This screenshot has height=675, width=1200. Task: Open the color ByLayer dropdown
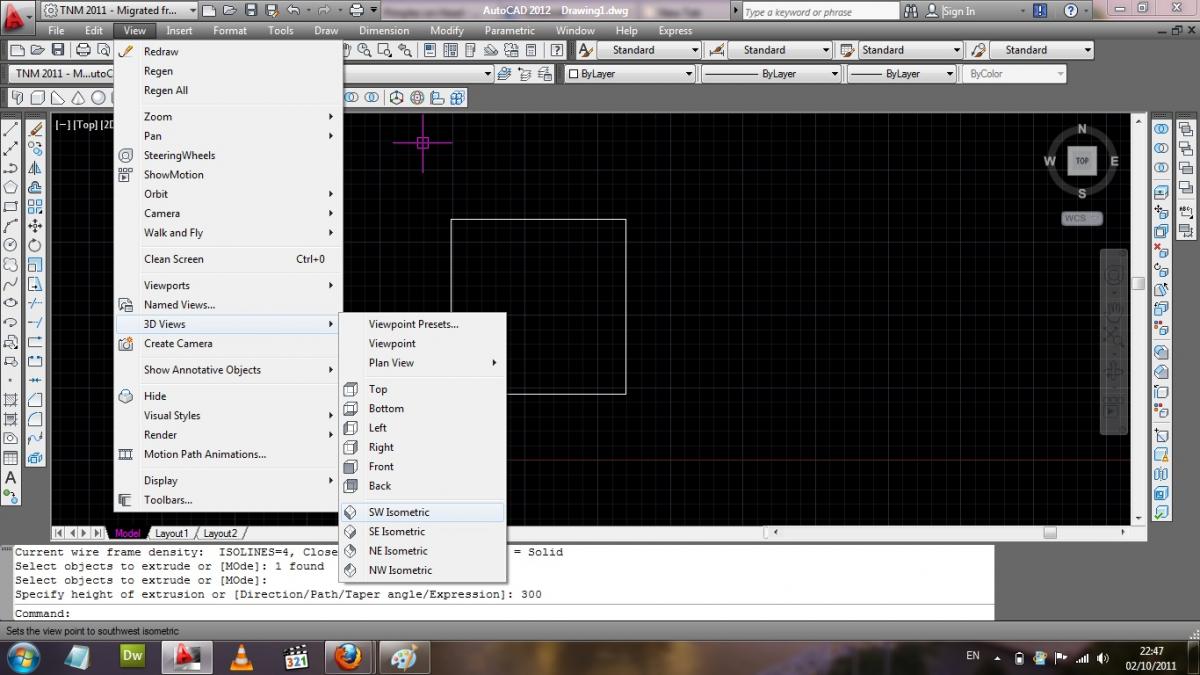point(630,74)
